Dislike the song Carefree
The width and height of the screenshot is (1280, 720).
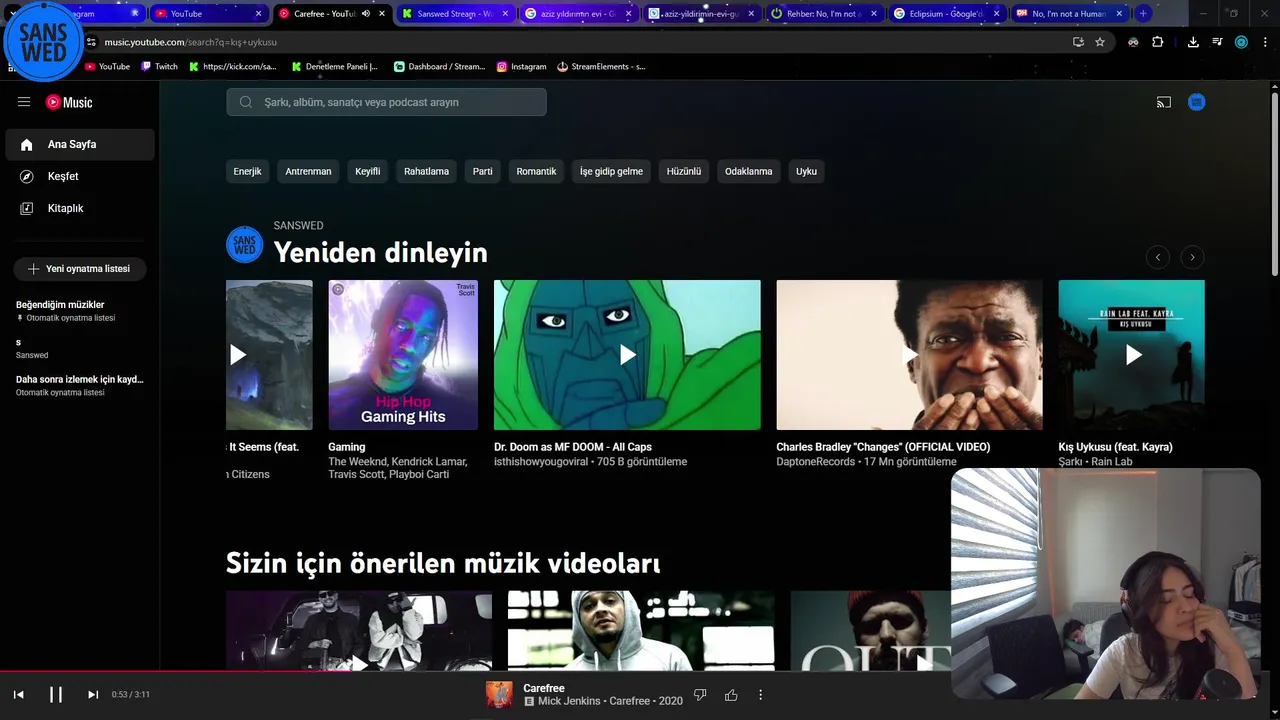(700, 694)
